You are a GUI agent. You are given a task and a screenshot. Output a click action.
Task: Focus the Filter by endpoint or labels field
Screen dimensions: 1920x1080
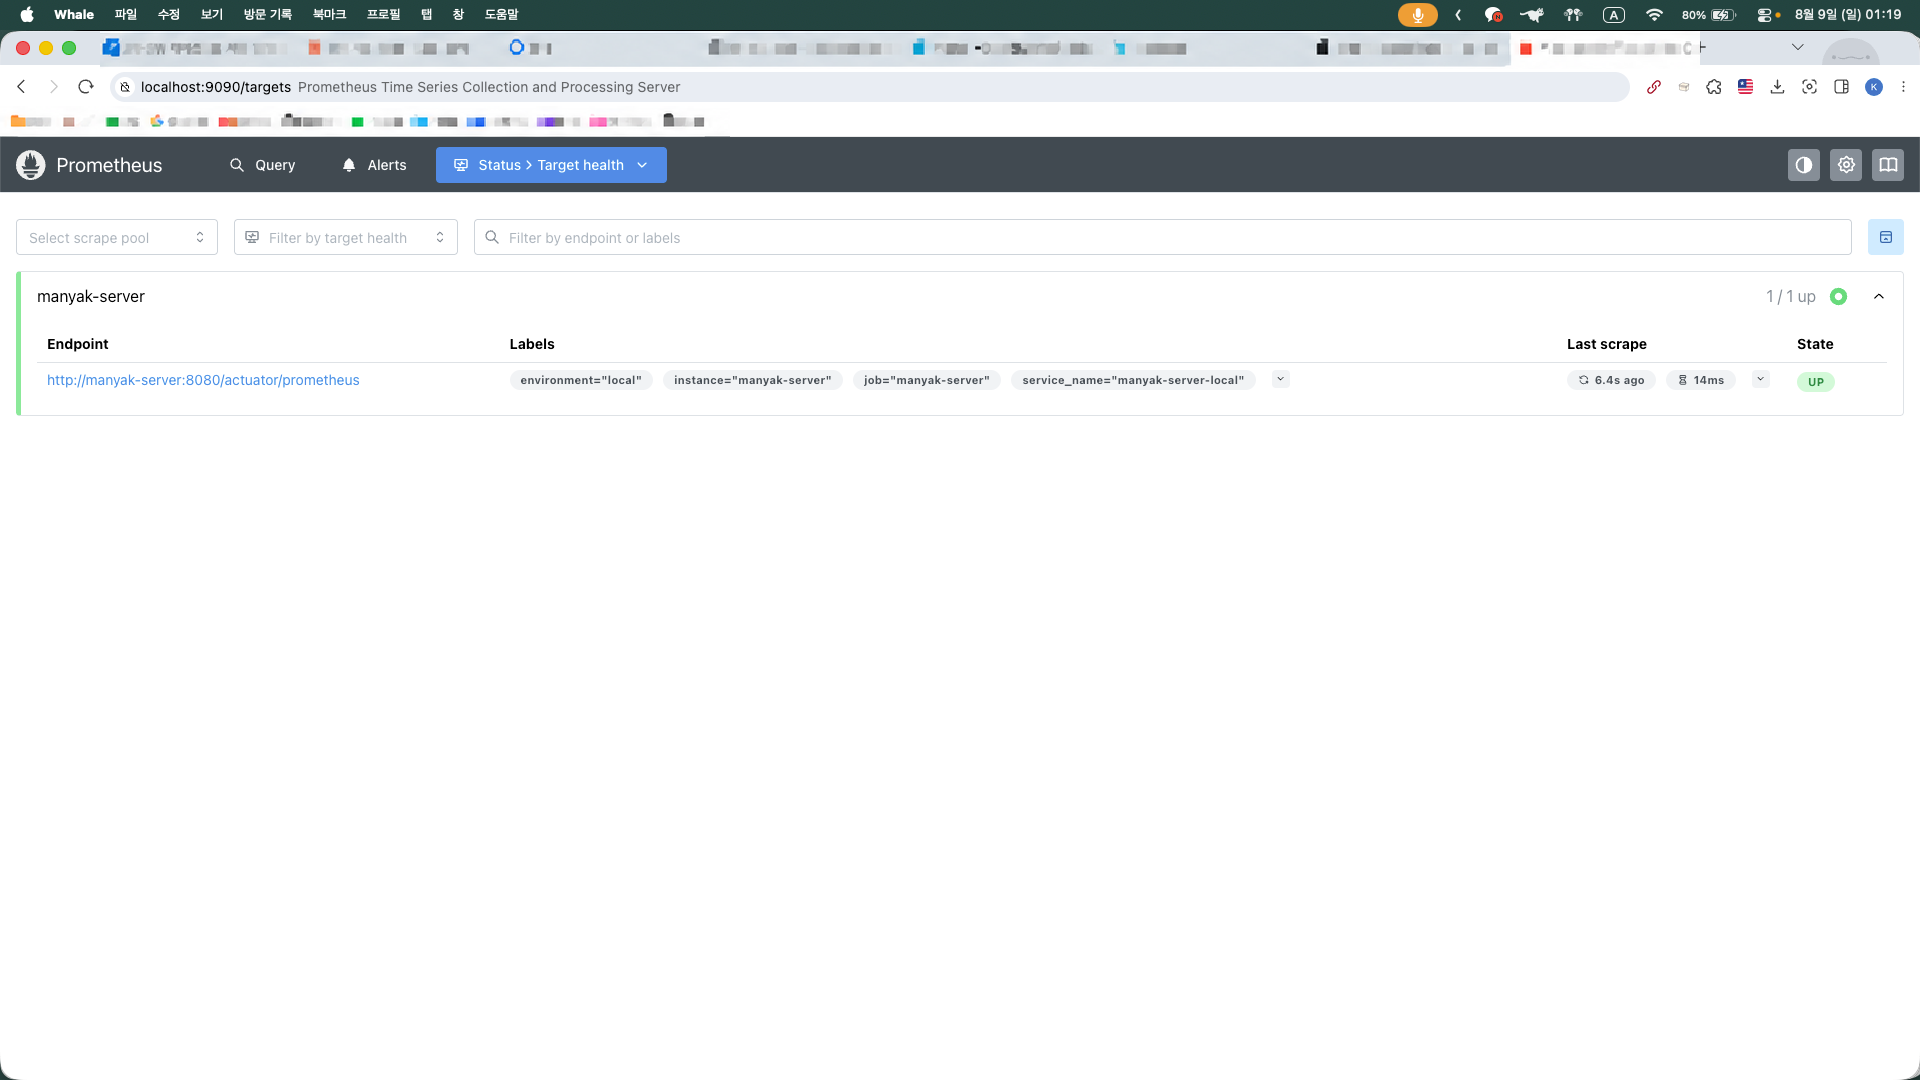[1163, 237]
